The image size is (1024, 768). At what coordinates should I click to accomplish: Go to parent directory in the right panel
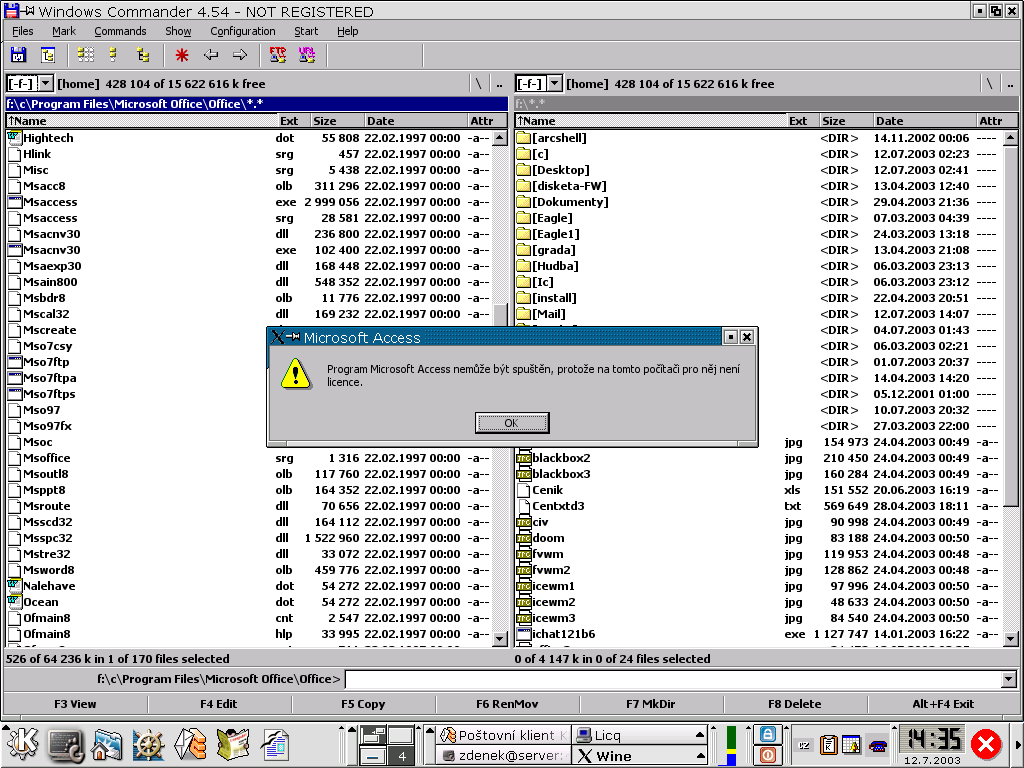coord(1010,84)
